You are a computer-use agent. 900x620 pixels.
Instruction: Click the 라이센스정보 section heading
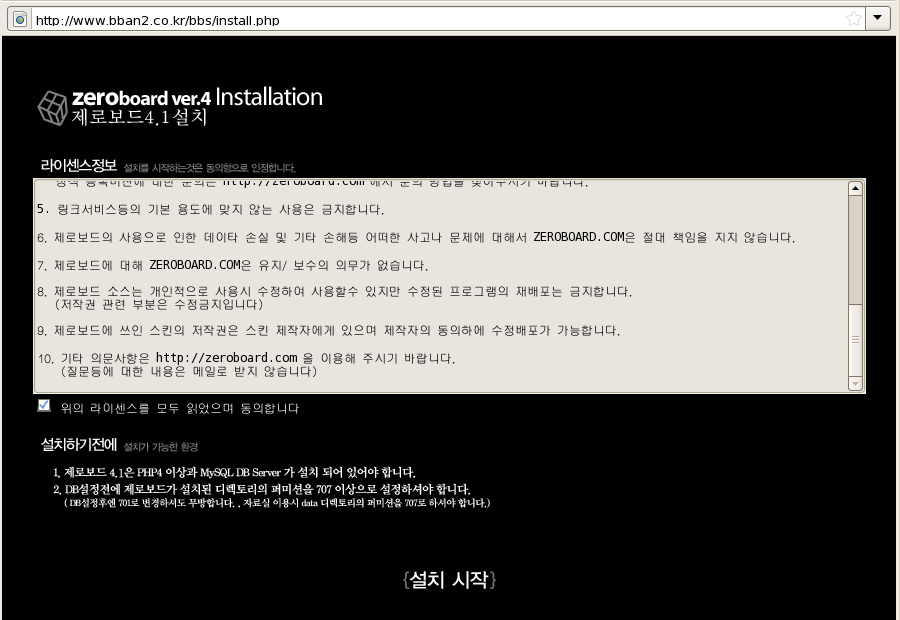pos(79,165)
